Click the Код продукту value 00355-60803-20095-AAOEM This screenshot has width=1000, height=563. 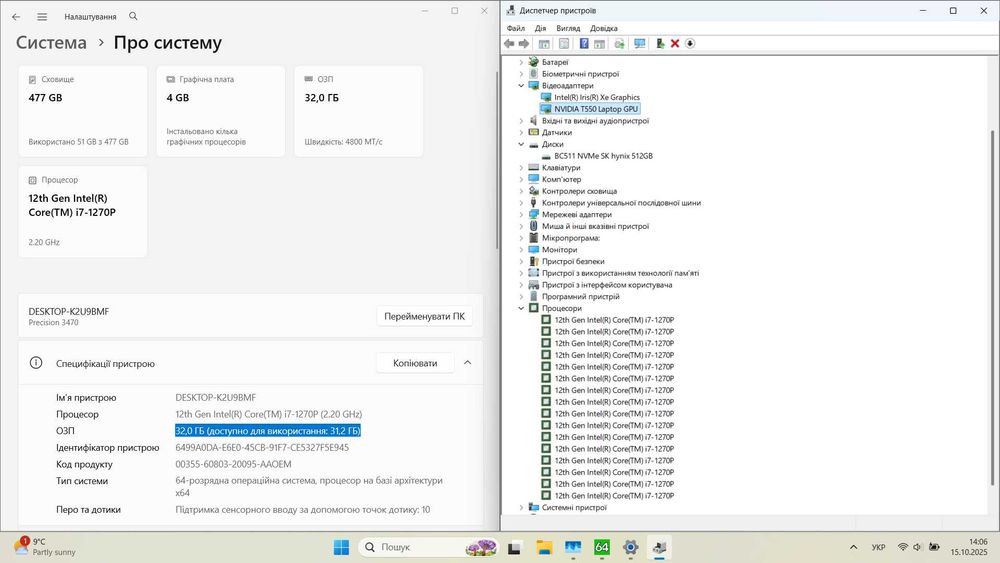pos(233,464)
